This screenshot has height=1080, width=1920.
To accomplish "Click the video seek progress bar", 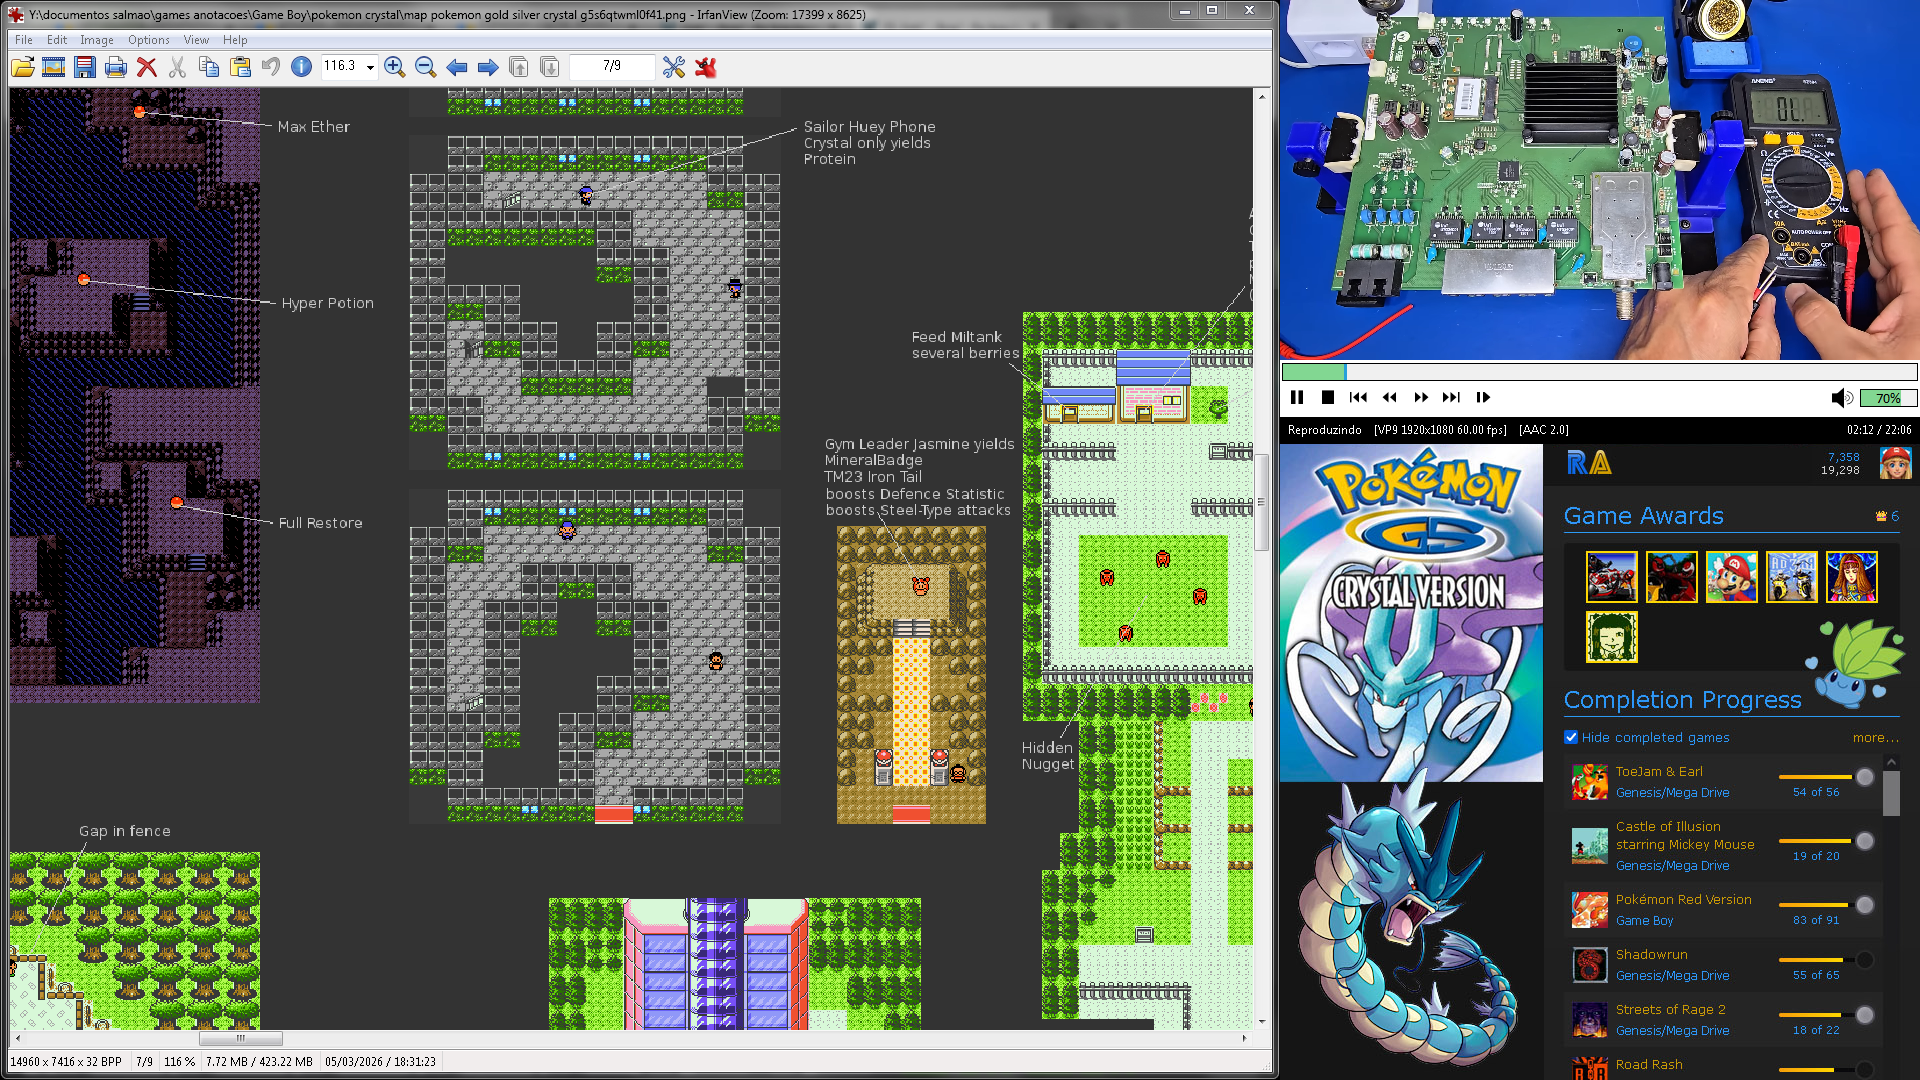I will (1598, 372).
